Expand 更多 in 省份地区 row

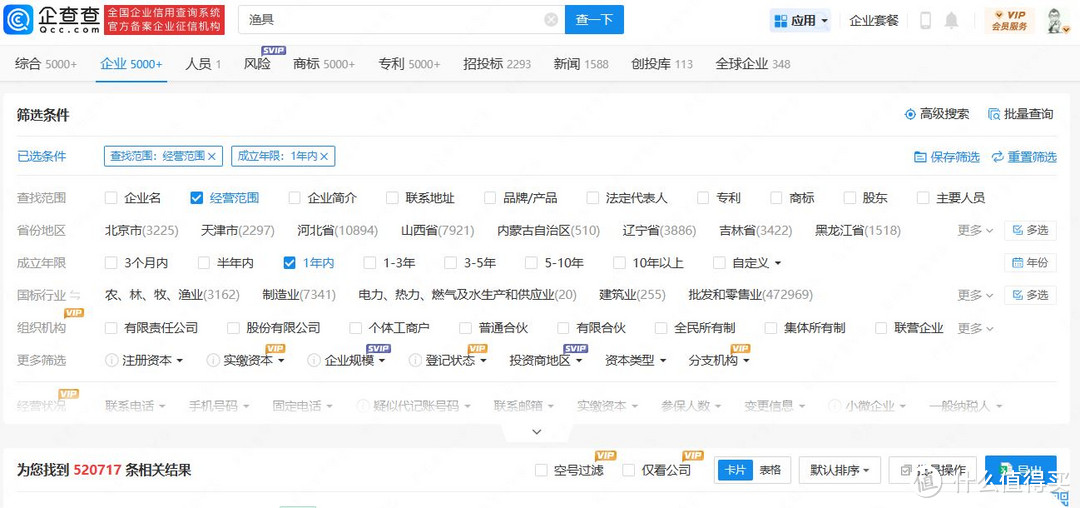pos(975,231)
